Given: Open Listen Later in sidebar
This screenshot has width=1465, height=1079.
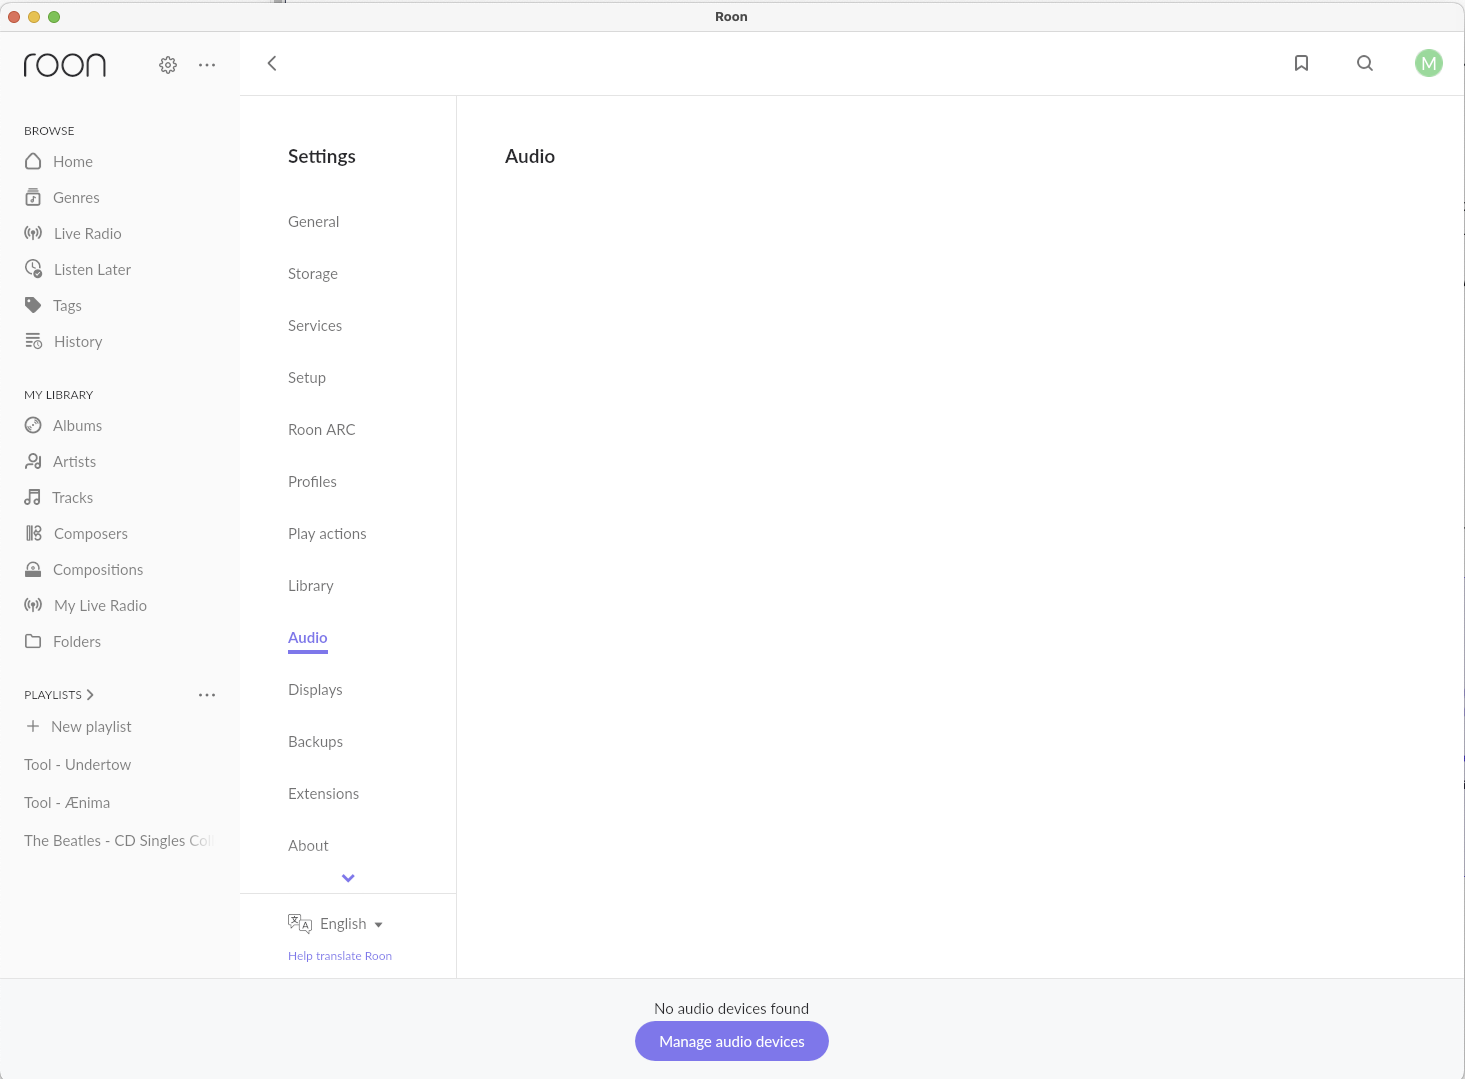Looking at the screenshot, I should [92, 270].
